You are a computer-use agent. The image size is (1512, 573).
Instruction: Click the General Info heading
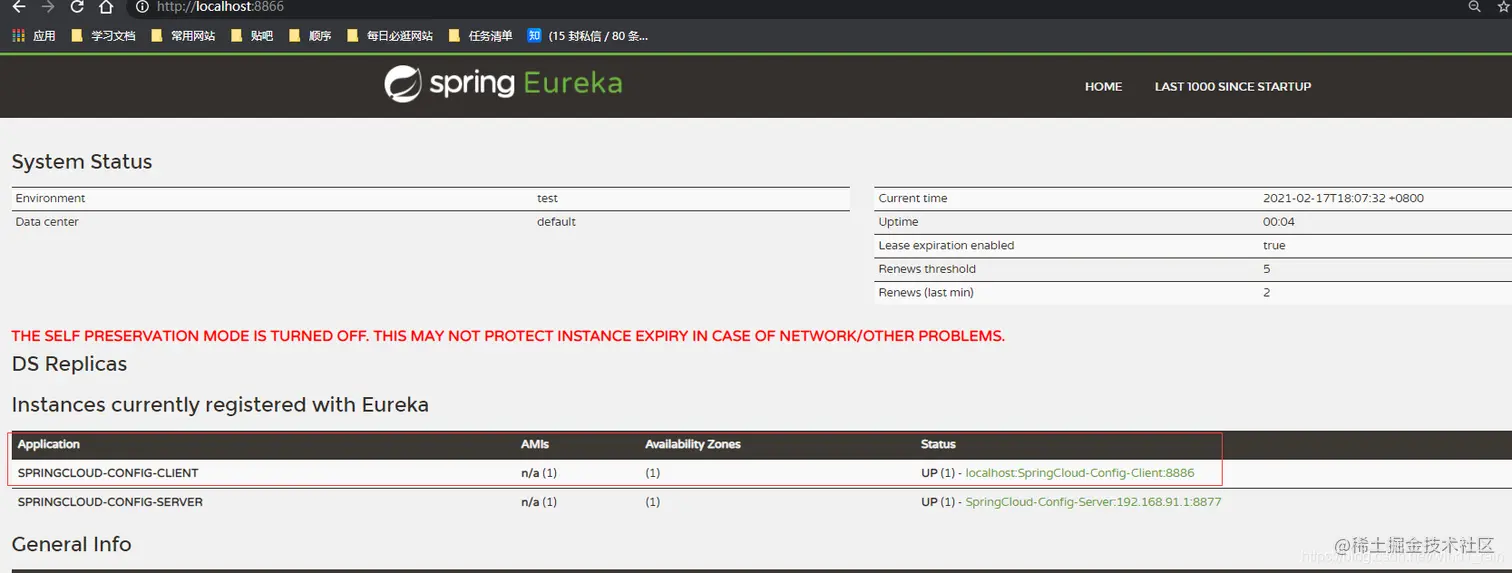pos(71,544)
